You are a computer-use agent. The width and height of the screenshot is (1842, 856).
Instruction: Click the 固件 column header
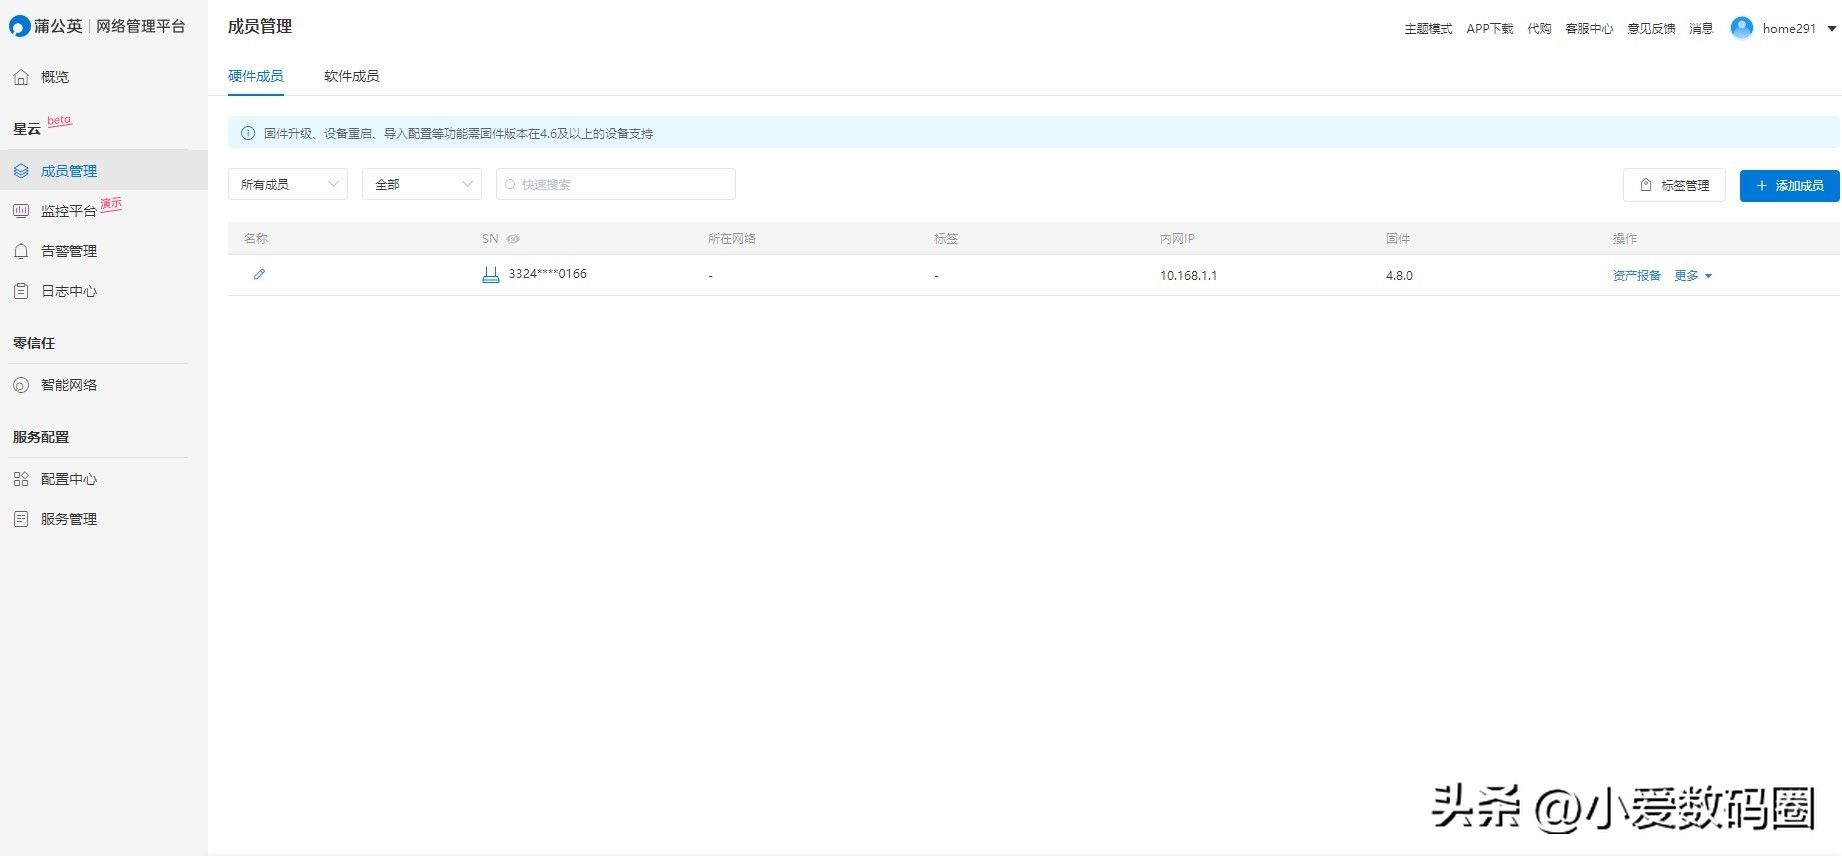click(x=1398, y=239)
